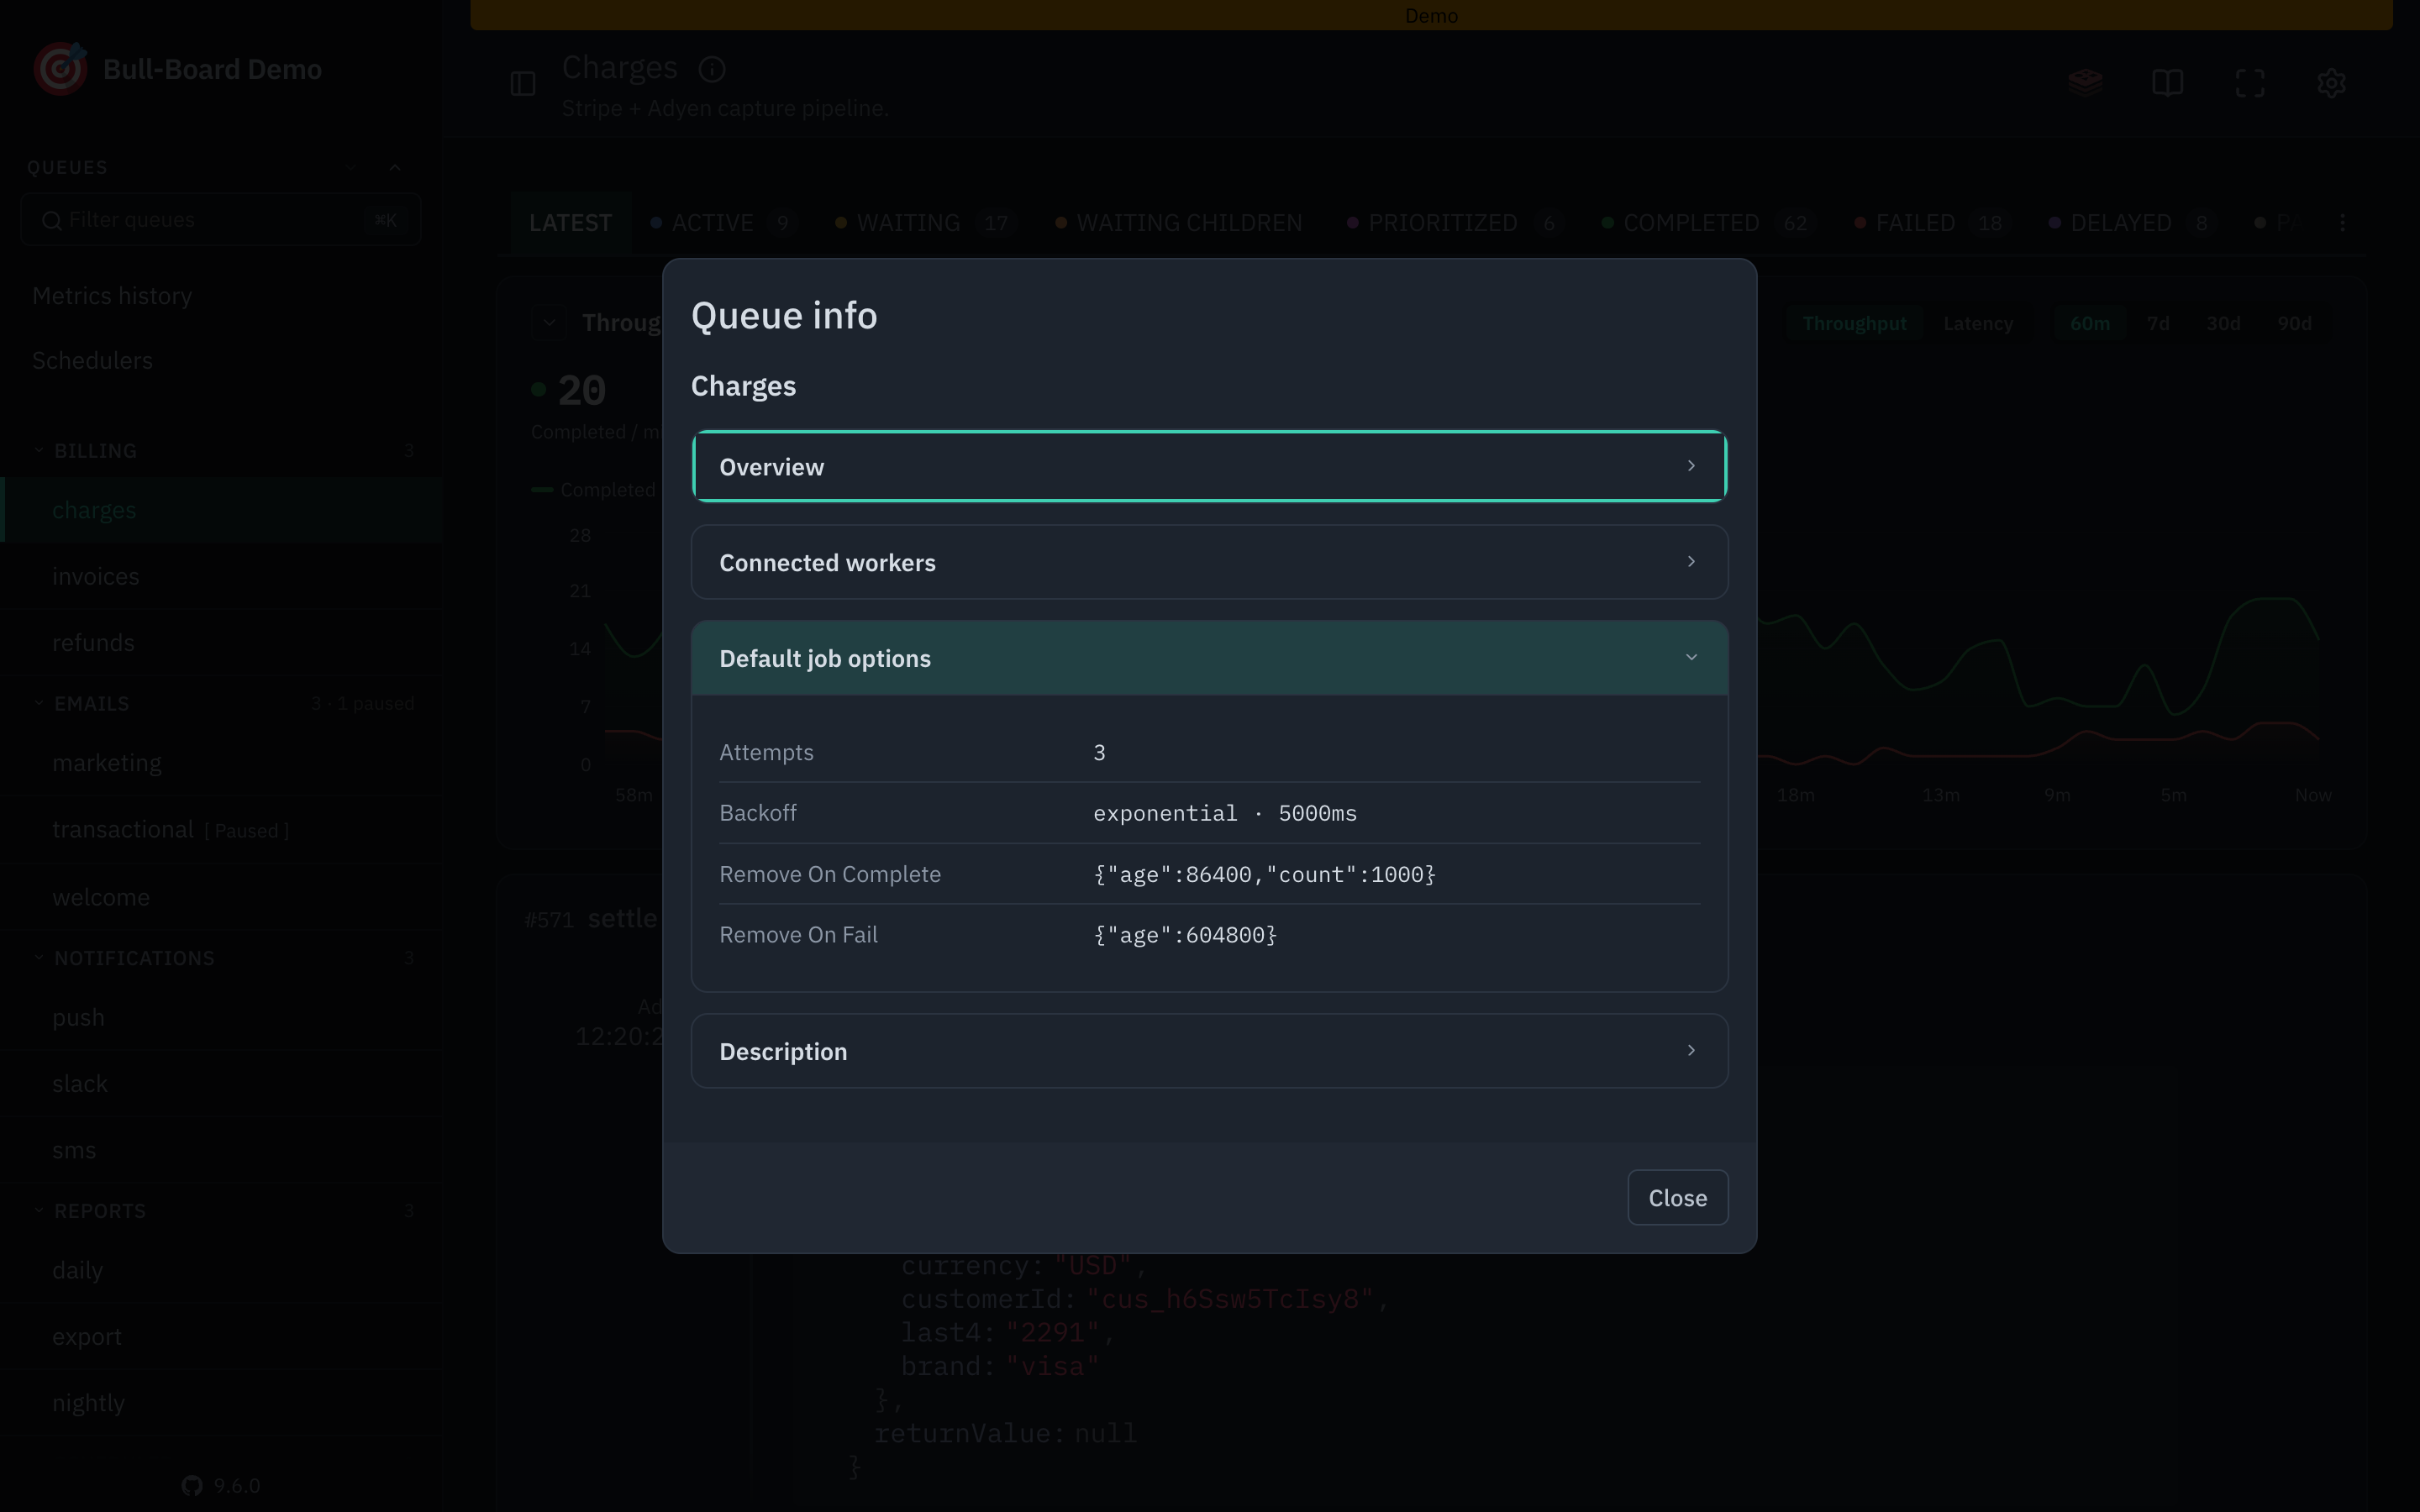
Task: Switch to the WAITING tab
Action: (925, 223)
